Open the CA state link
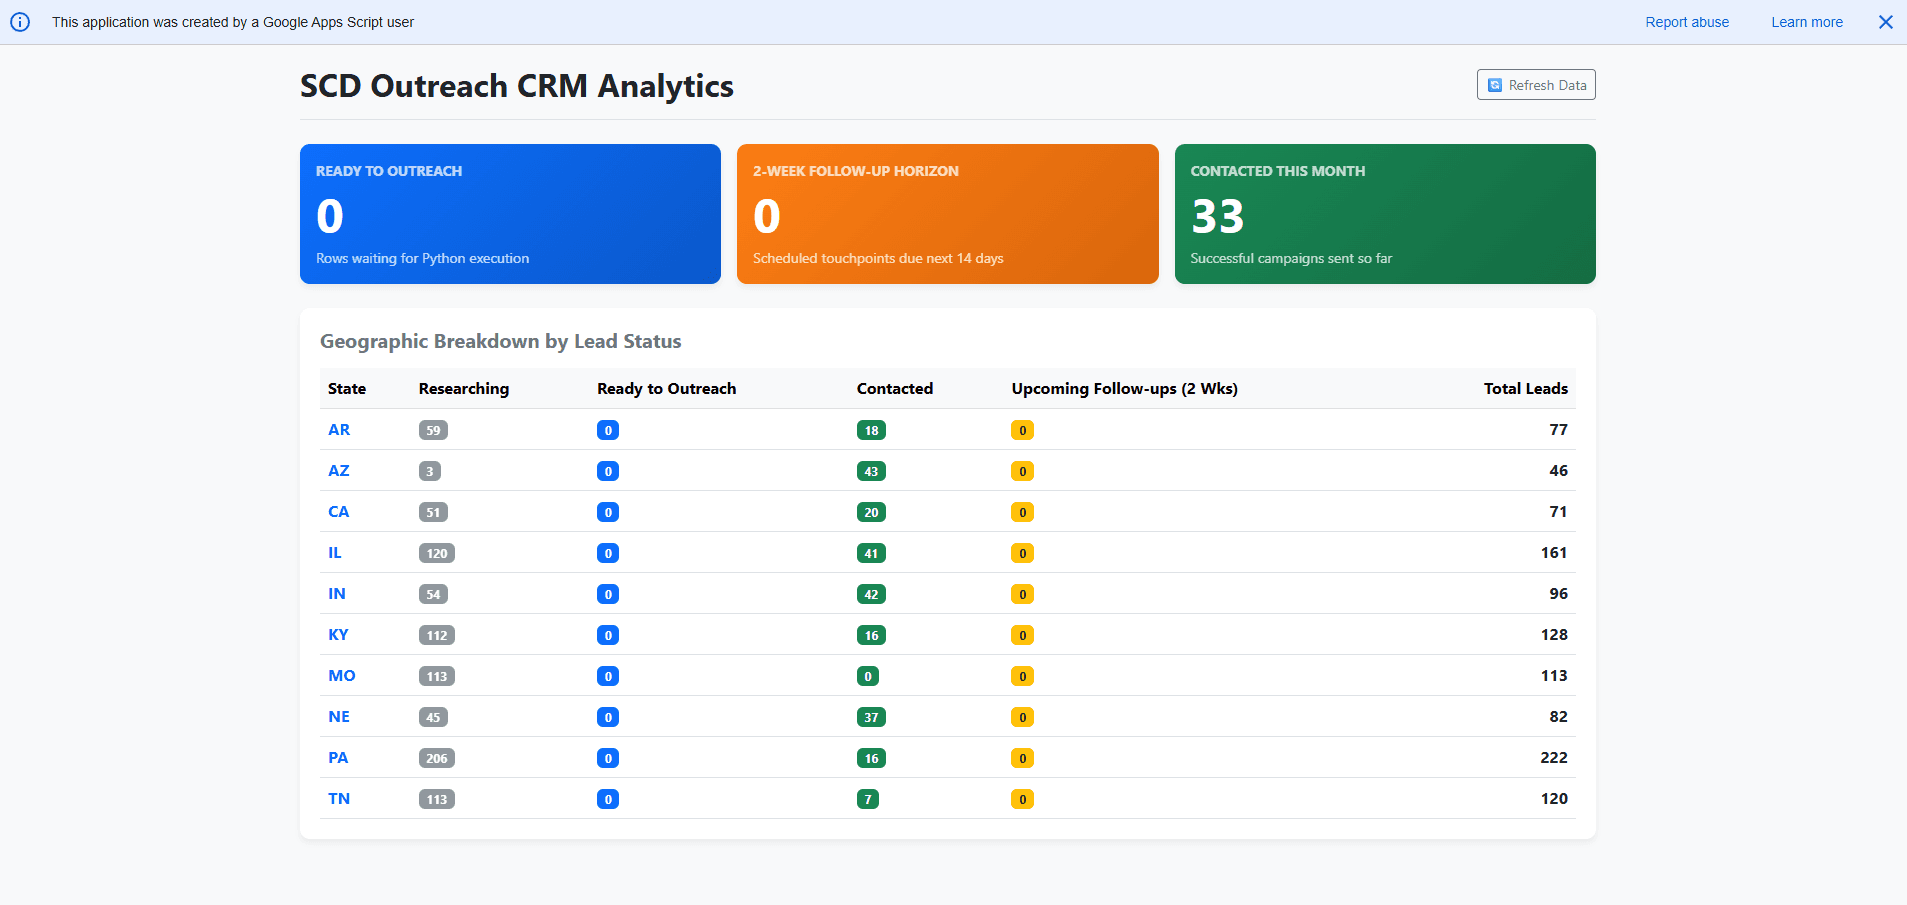The width and height of the screenshot is (1907, 905). click(339, 512)
